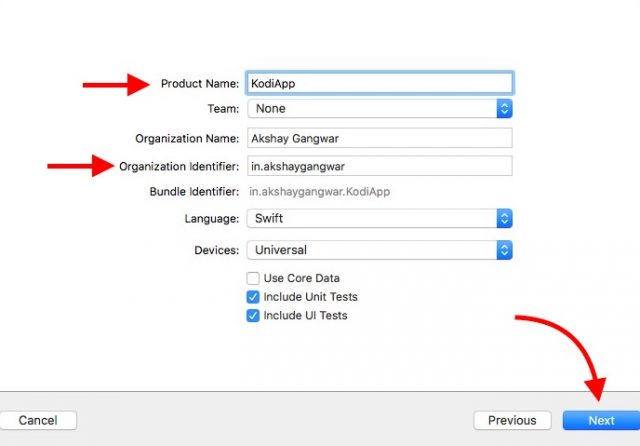Click the Next button
640x446 pixels.
click(601, 420)
